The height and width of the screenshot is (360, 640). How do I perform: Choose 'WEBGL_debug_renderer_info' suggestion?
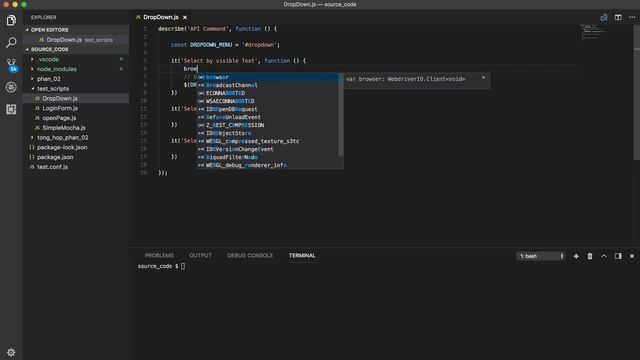coord(268,165)
